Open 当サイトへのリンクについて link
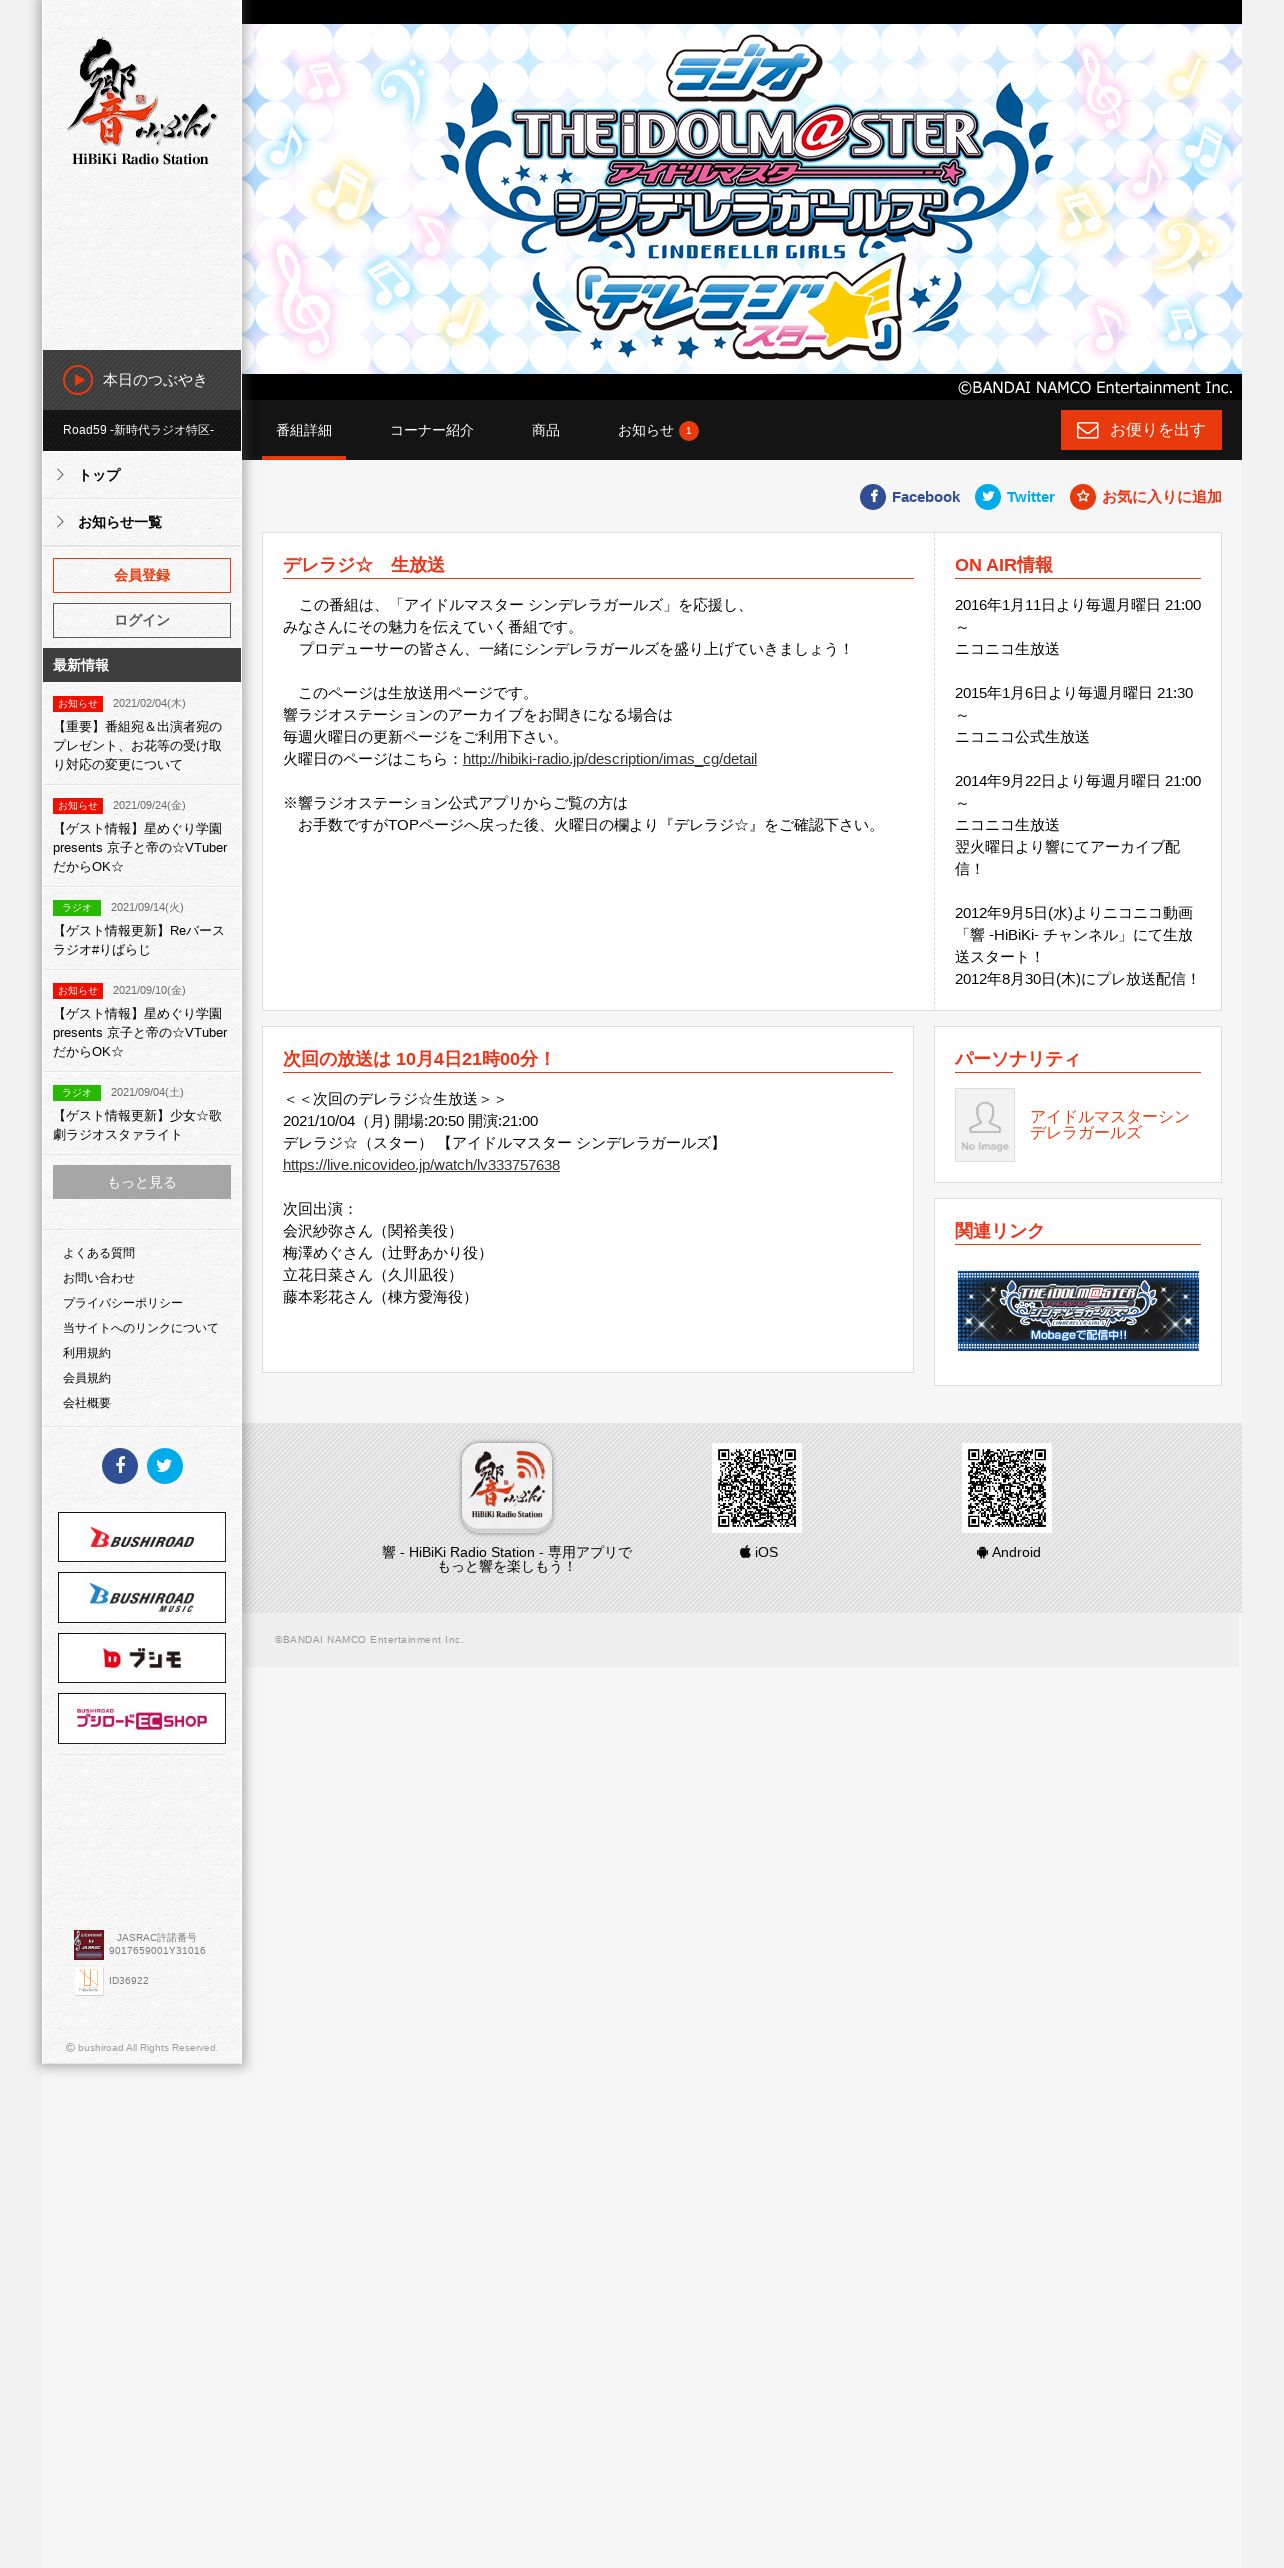The width and height of the screenshot is (1284, 2568). point(140,1328)
